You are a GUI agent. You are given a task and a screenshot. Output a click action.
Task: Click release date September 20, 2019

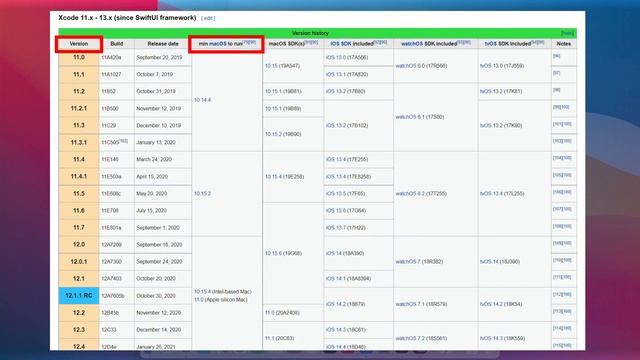click(159, 58)
